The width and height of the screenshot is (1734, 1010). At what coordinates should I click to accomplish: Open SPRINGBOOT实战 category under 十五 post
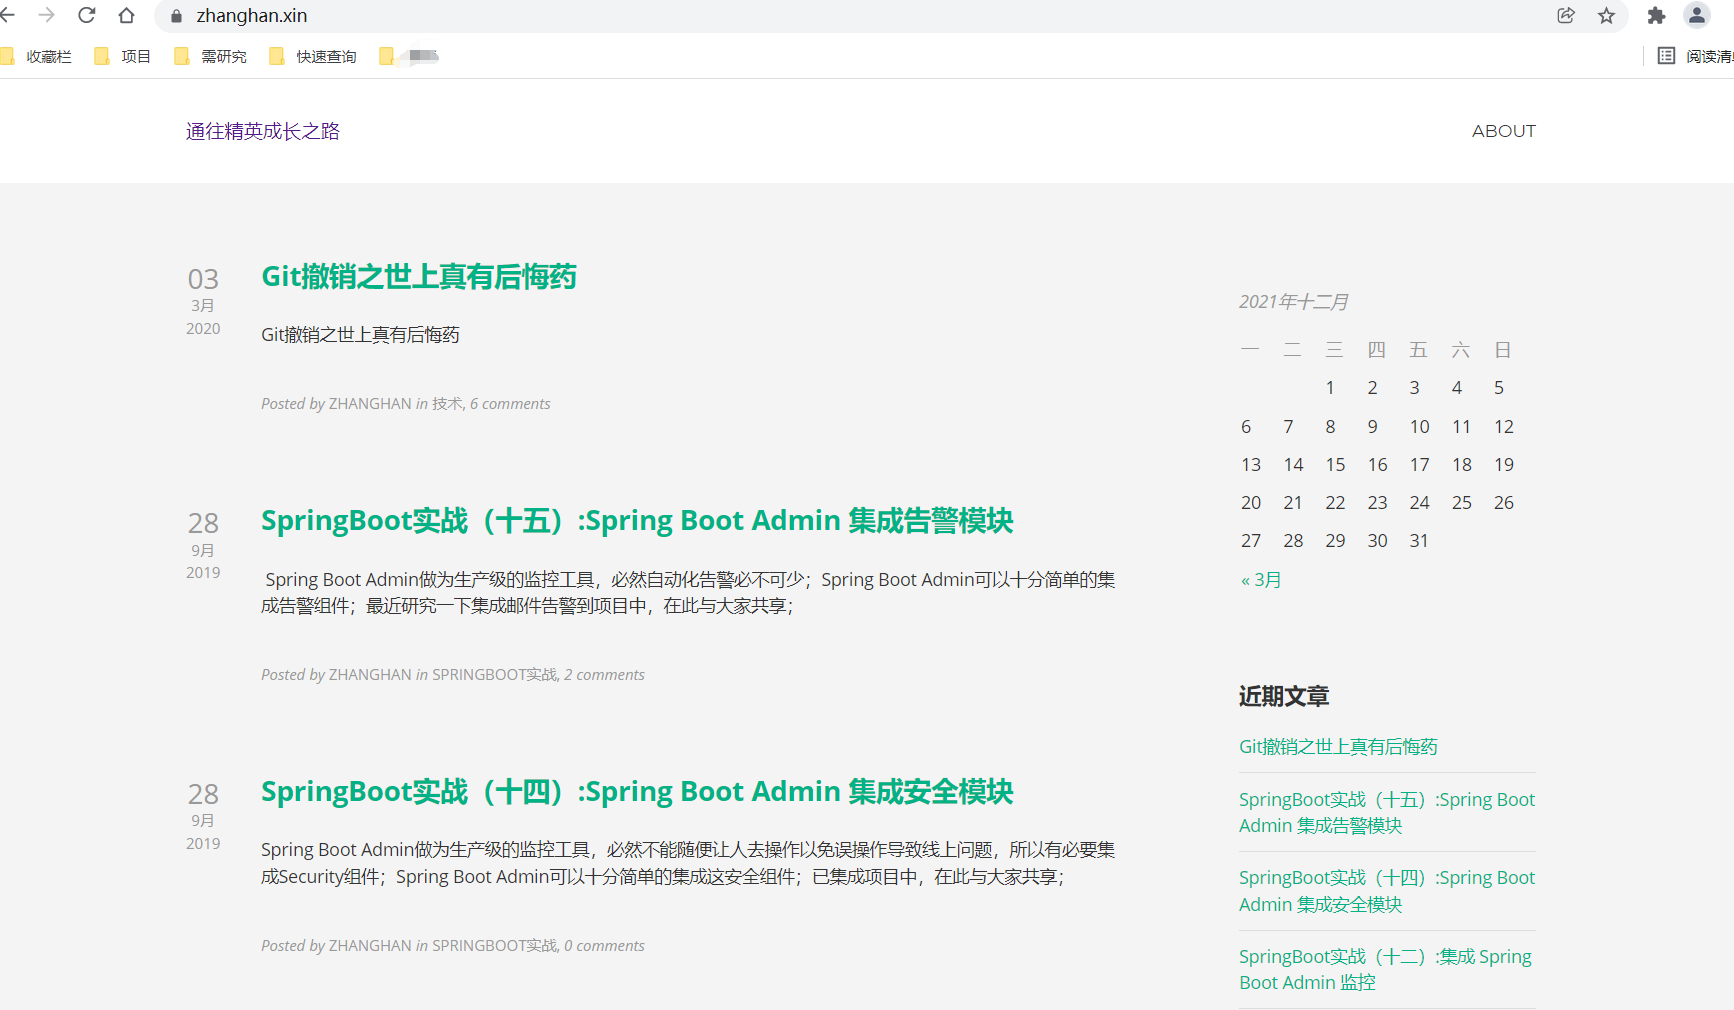point(494,675)
